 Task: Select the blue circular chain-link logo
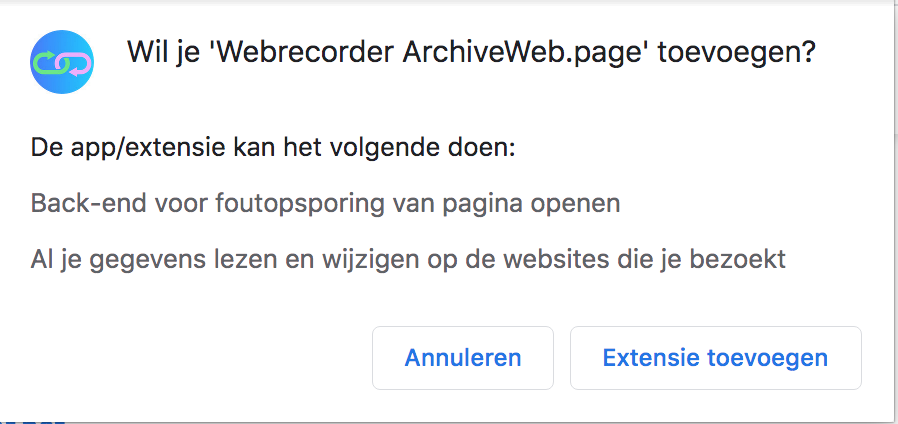point(62,62)
